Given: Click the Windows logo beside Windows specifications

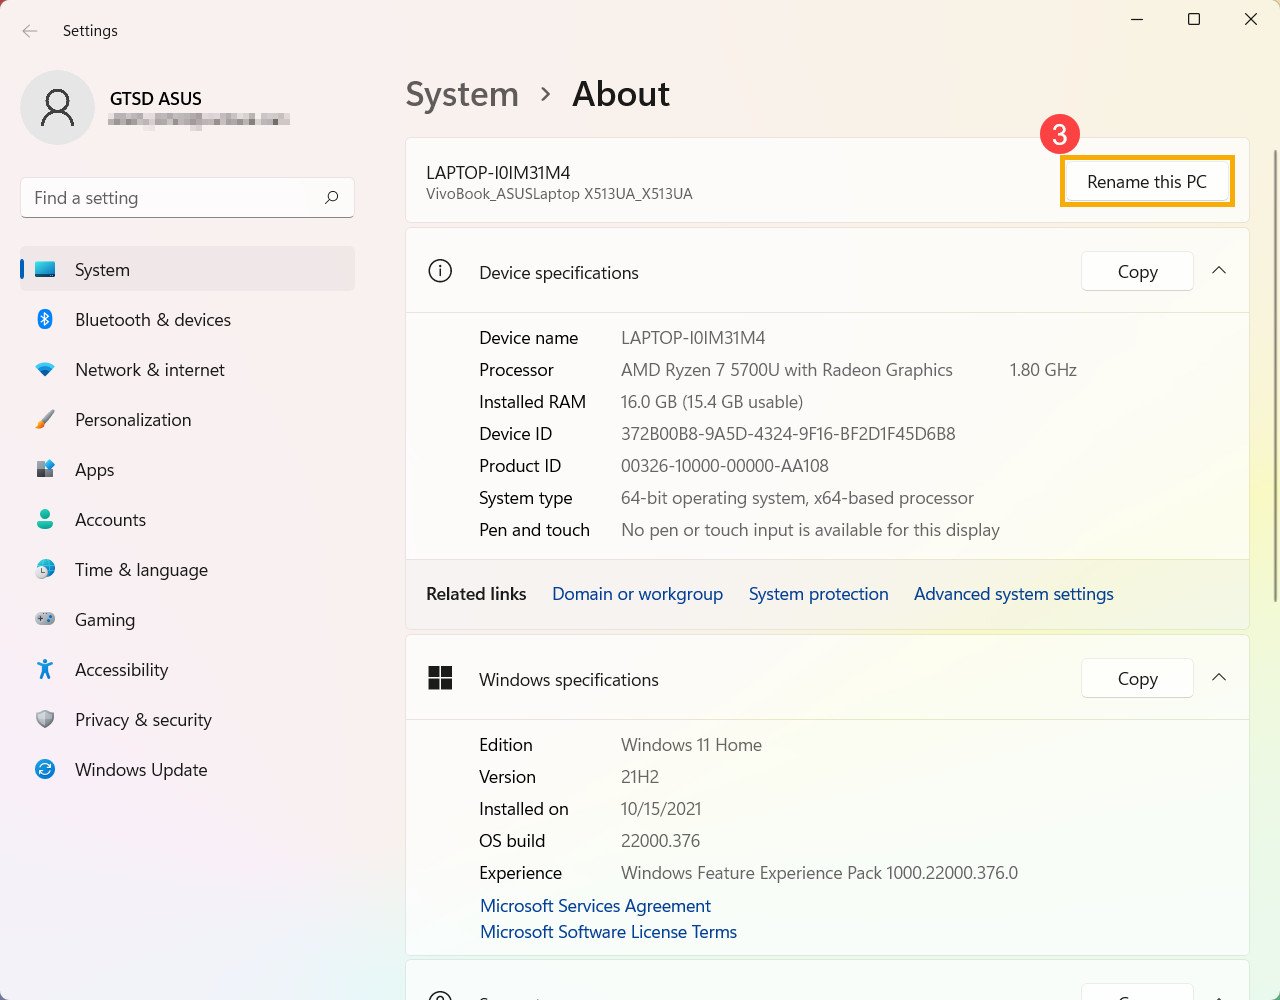Looking at the screenshot, I should point(440,678).
